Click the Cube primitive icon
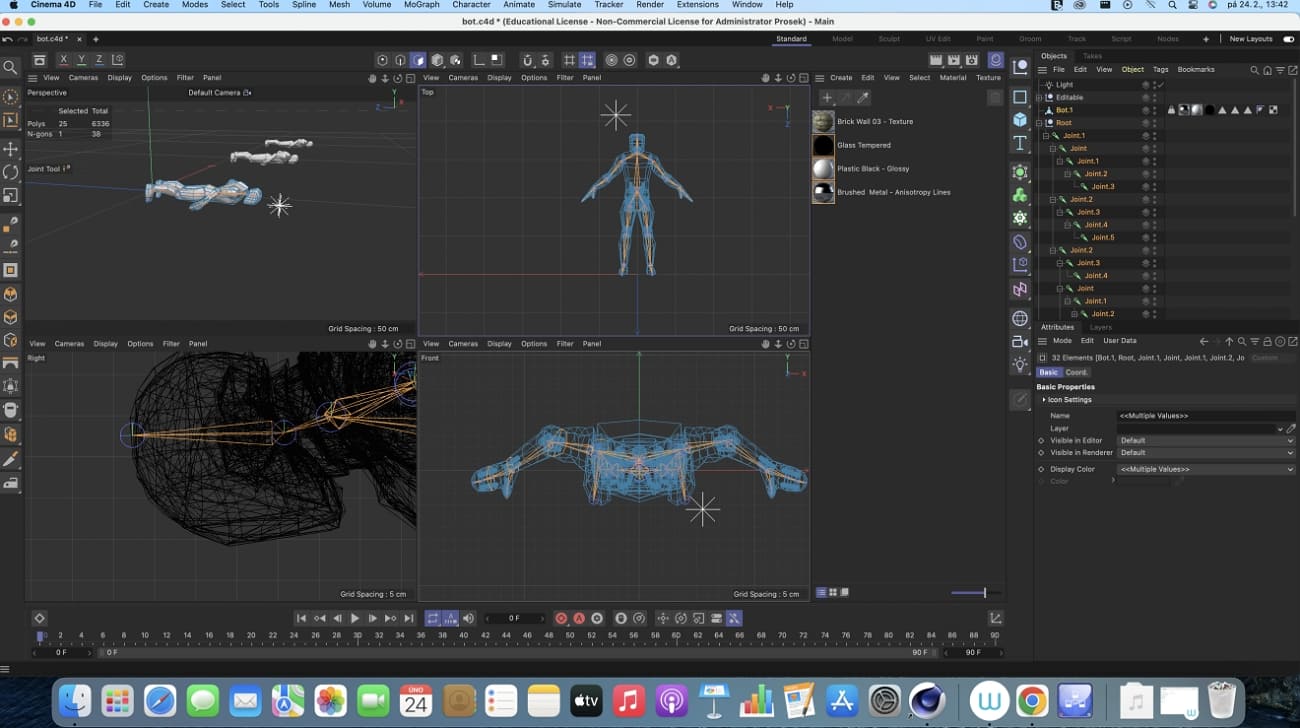Viewport: 1300px width, 728px height. [x=1020, y=120]
